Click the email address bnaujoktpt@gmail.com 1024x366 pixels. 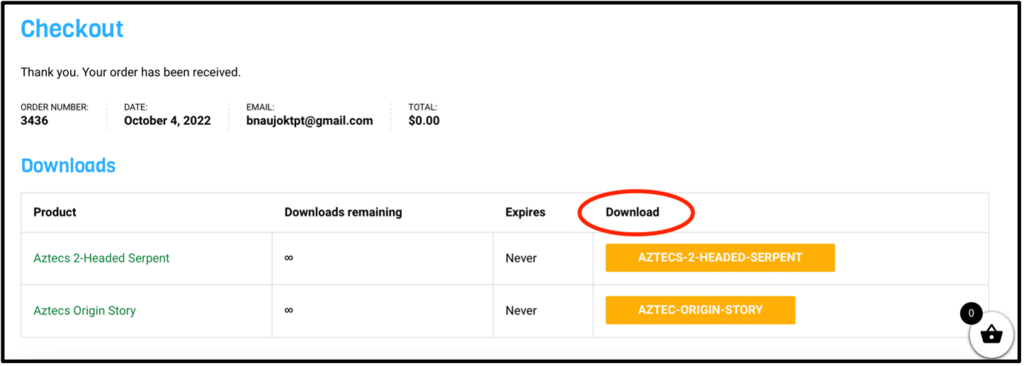coord(310,121)
